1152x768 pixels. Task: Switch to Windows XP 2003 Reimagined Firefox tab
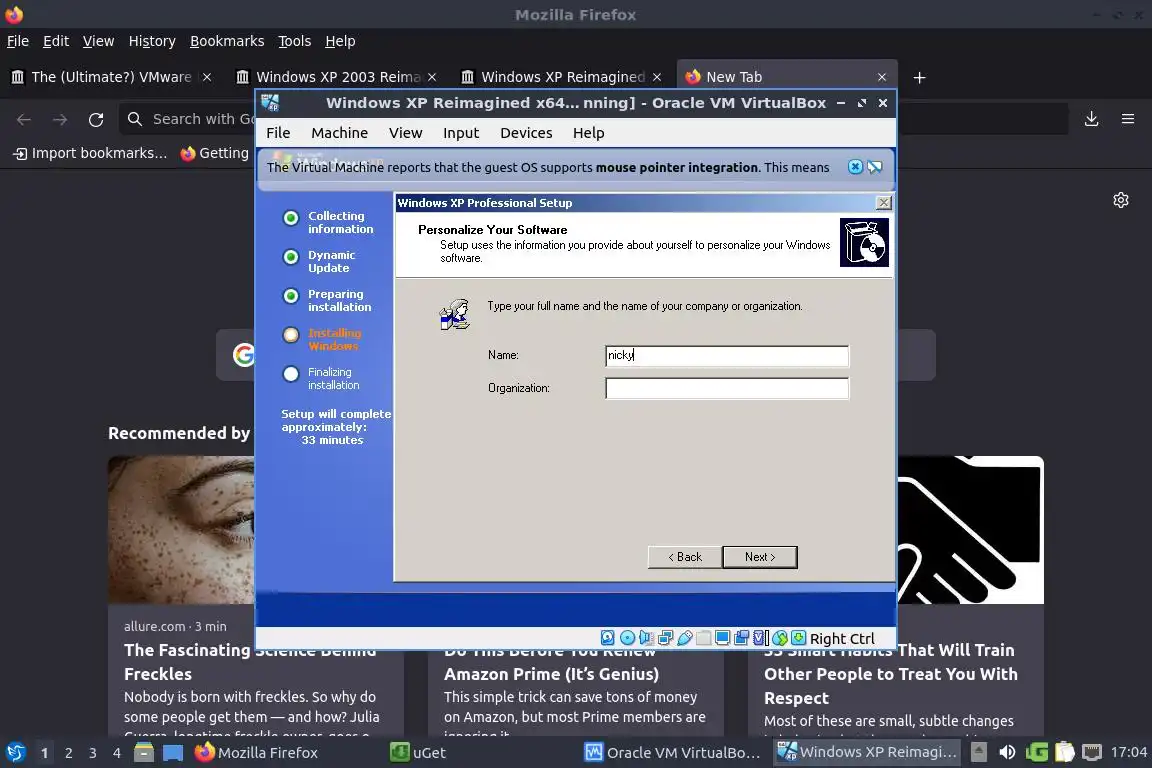pyautogui.click(x=337, y=77)
